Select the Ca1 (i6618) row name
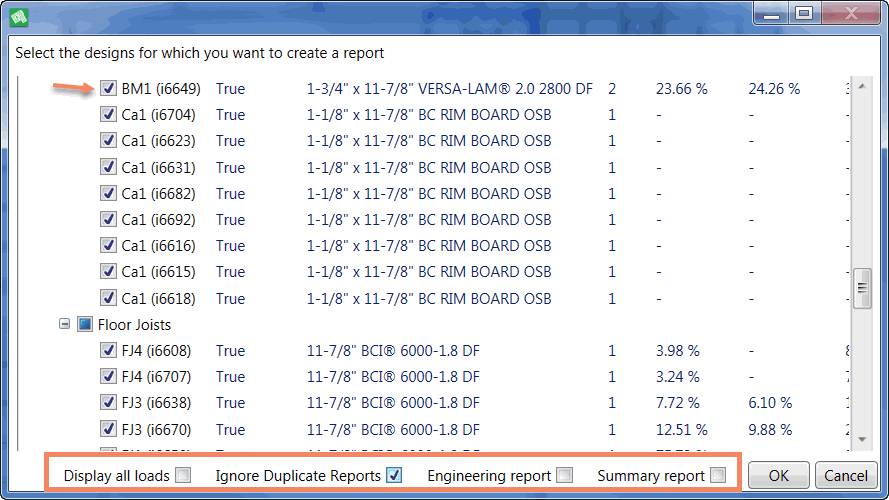This screenshot has width=889, height=500. click(x=158, y=299)
